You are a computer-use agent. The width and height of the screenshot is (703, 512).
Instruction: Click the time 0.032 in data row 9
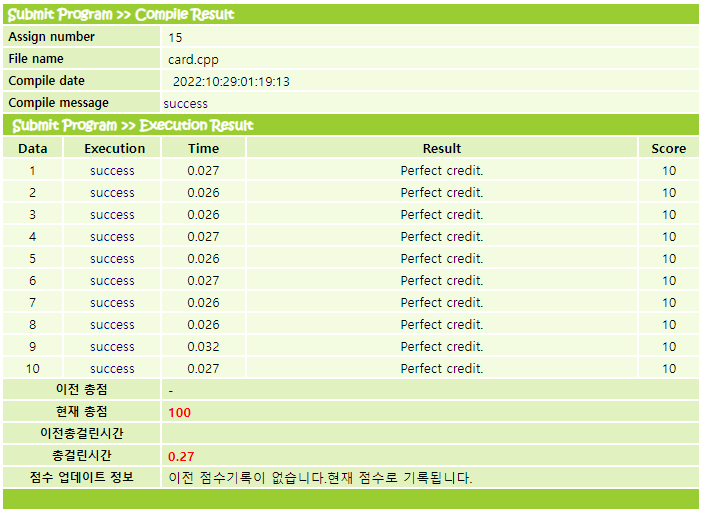coord(203,347)
